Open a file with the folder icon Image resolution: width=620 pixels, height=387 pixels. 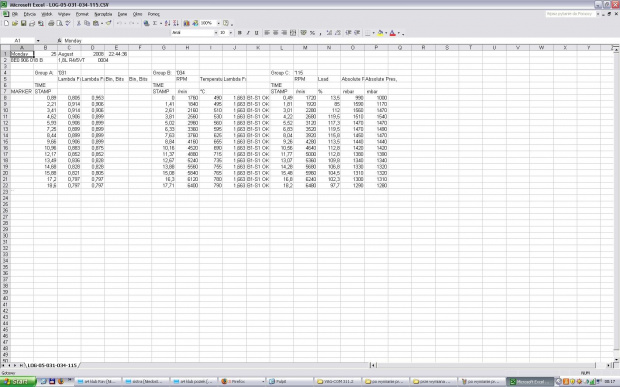point(15,23)
